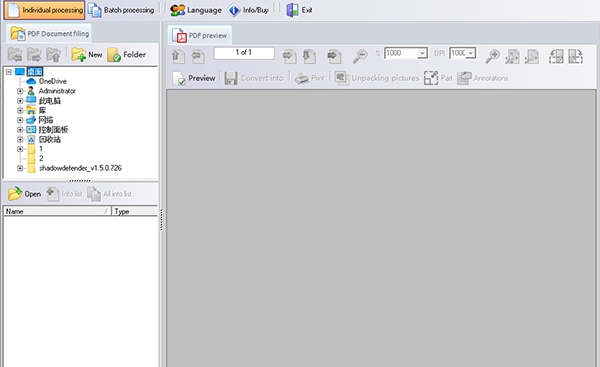Click the Exit button

click(x=300, y=10)
